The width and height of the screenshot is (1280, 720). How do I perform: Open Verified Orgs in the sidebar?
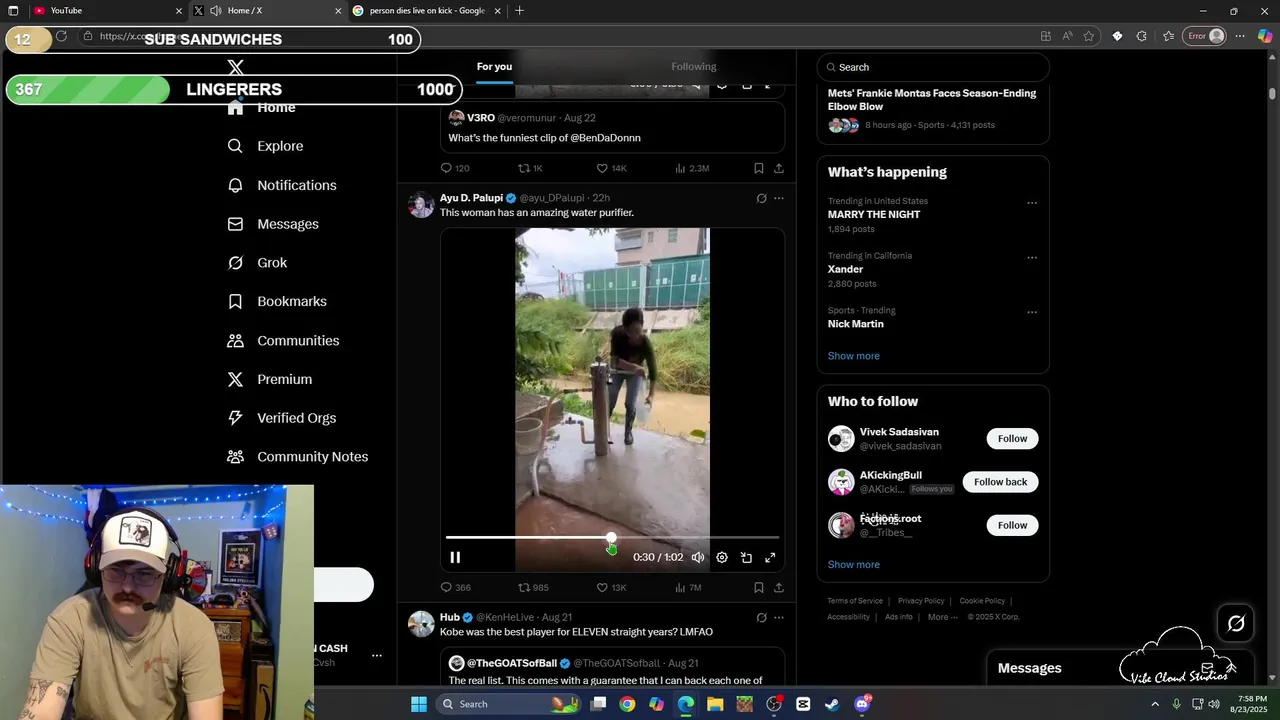pos(282,418)
